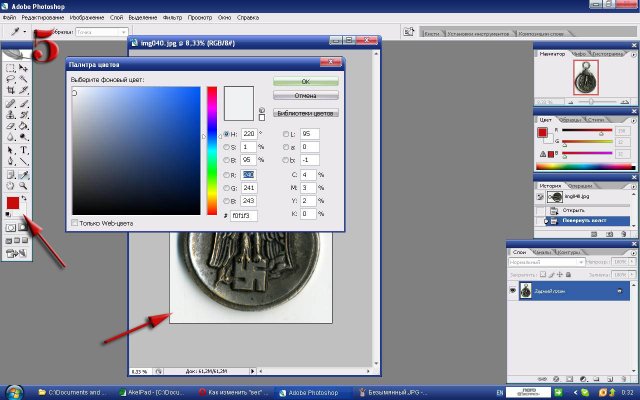Screen dimensions: 640x400
Task: Select the Type tool
Action: pos(23,150)
